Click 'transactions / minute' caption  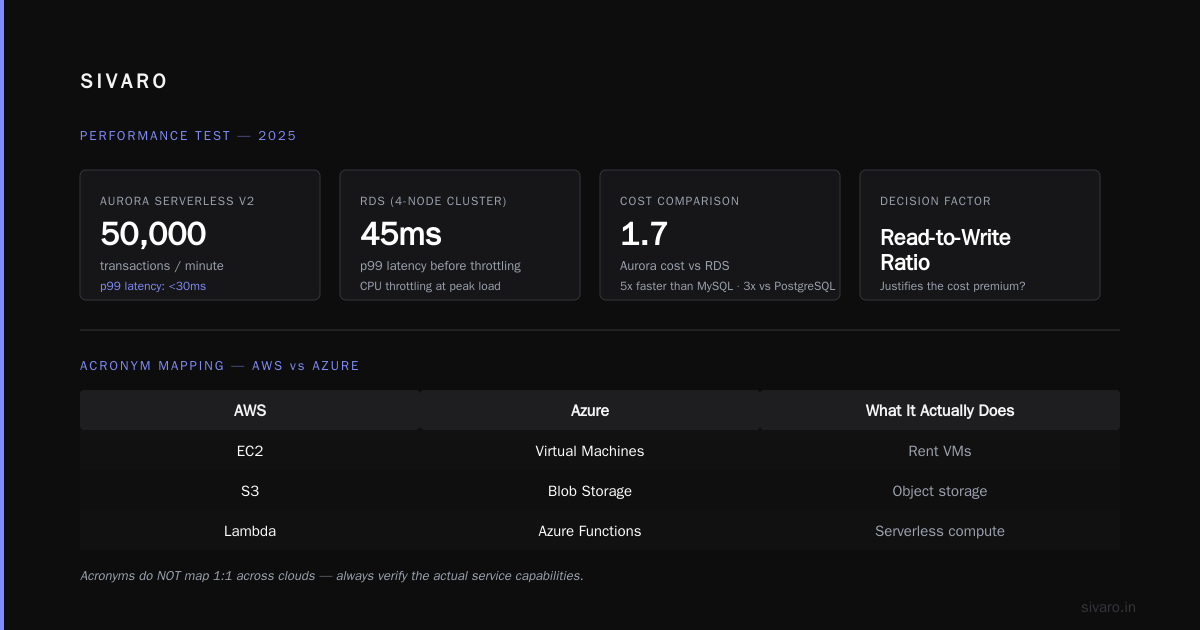[x=162, y=266]
